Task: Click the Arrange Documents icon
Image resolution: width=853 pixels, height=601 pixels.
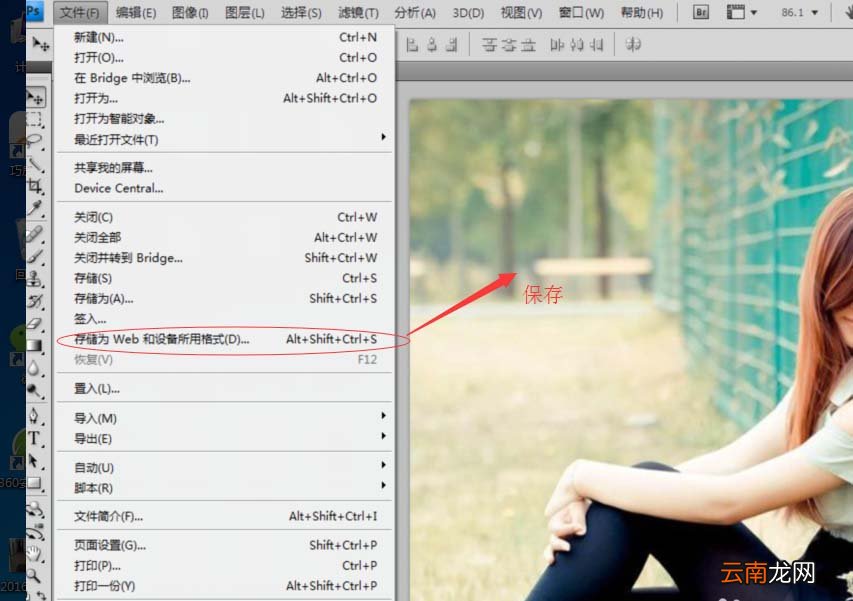Action: pos(735,12)
